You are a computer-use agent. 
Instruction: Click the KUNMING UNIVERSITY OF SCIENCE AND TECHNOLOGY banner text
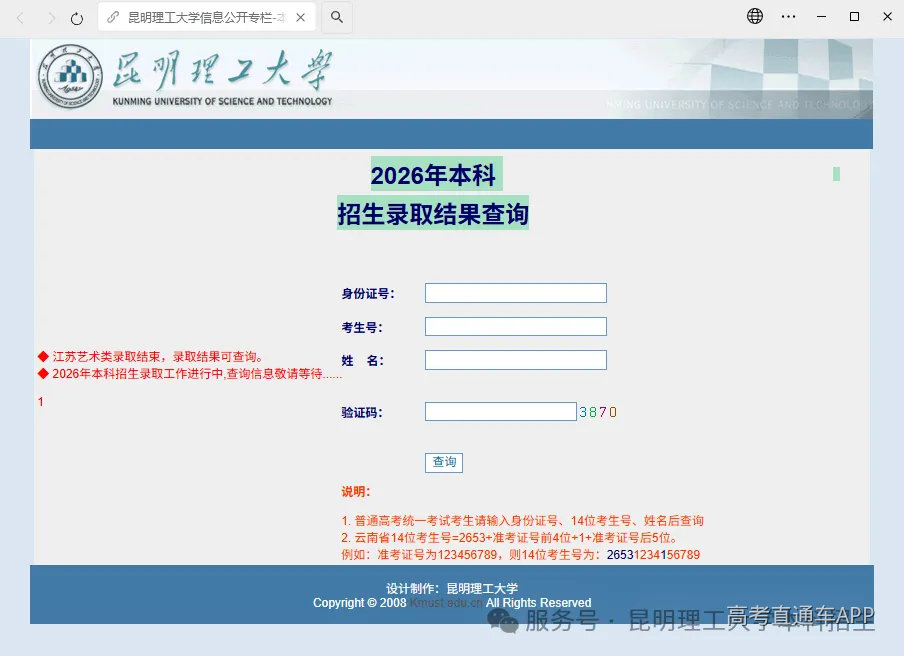click(223, 101)
